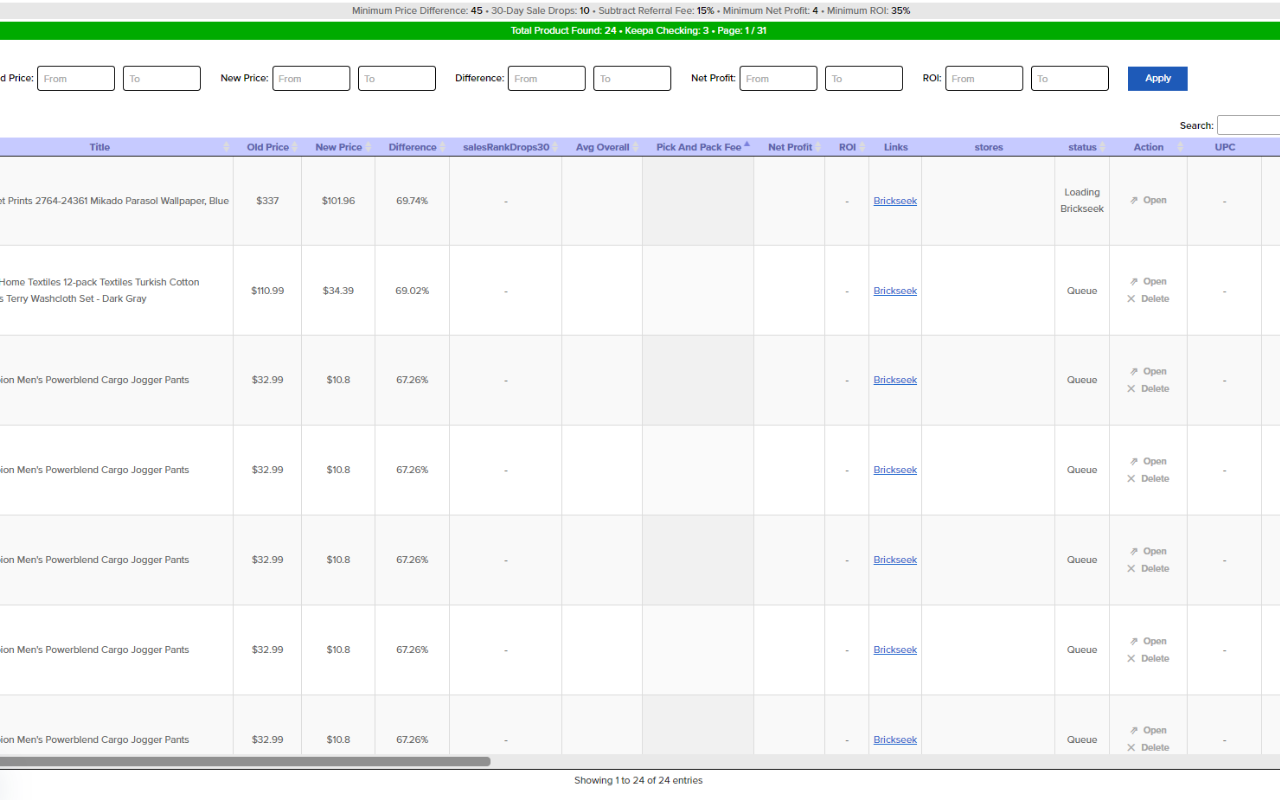Select the Turkish Cotton Washcloth Set title
This screenshot has height=800, width=1280.
[100, 290]
